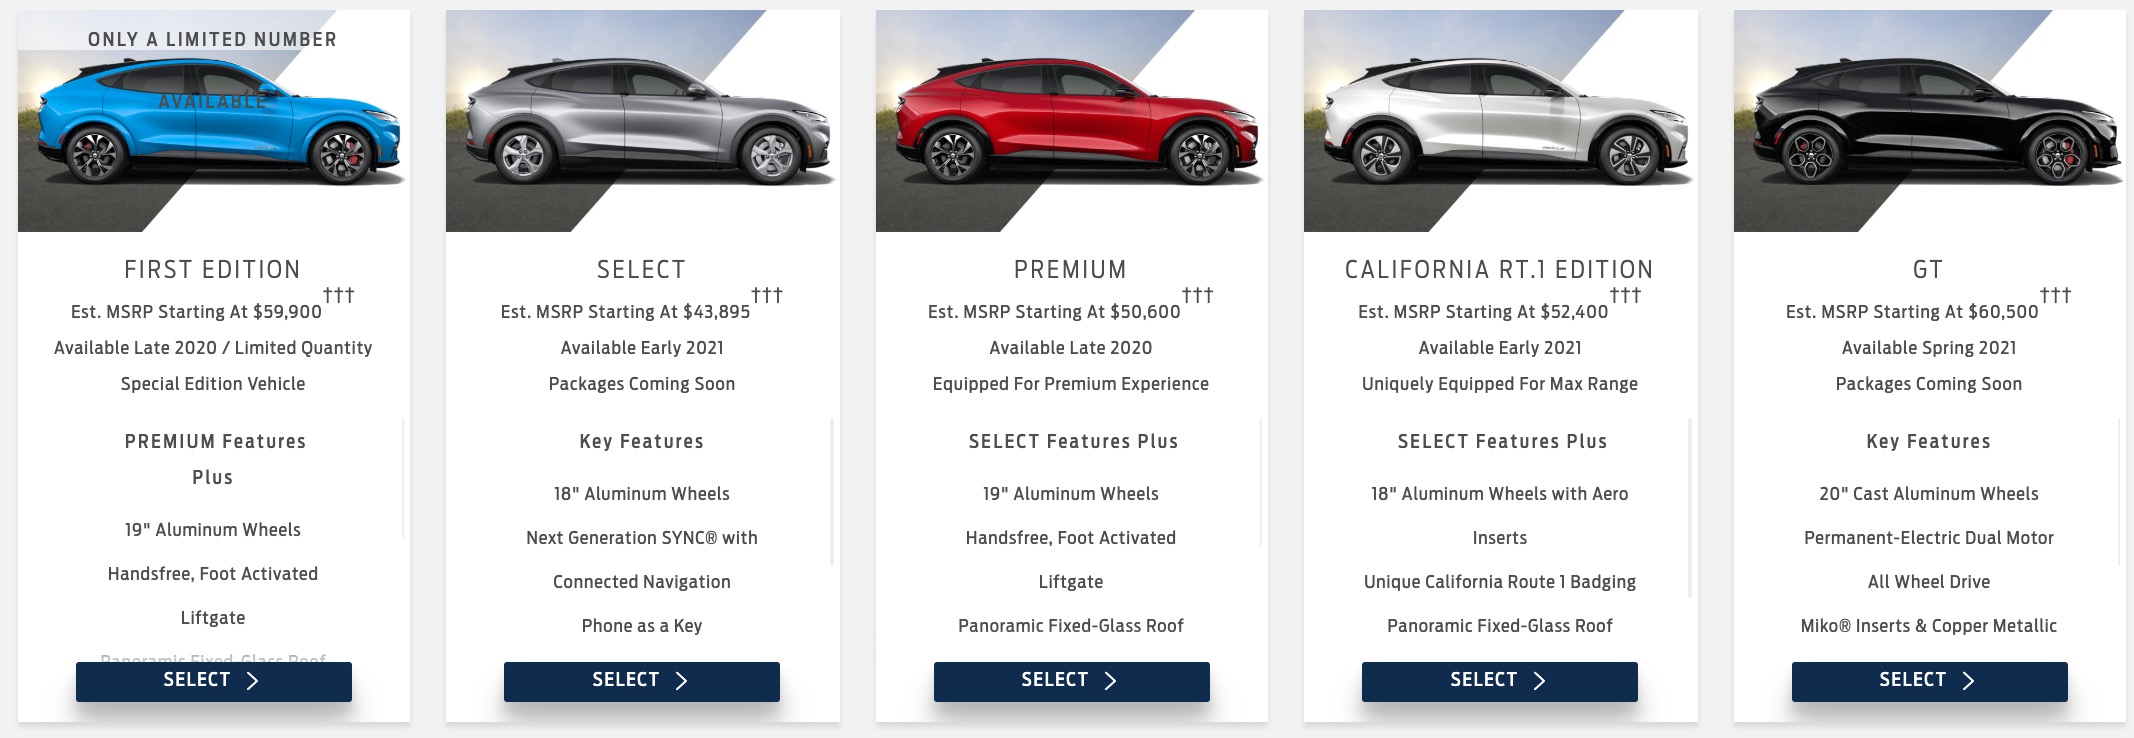This screenshot has height=738, width=2134.
Task: Open the footnote daggers next to $43,895 MSRP
Action: point(767,295)
